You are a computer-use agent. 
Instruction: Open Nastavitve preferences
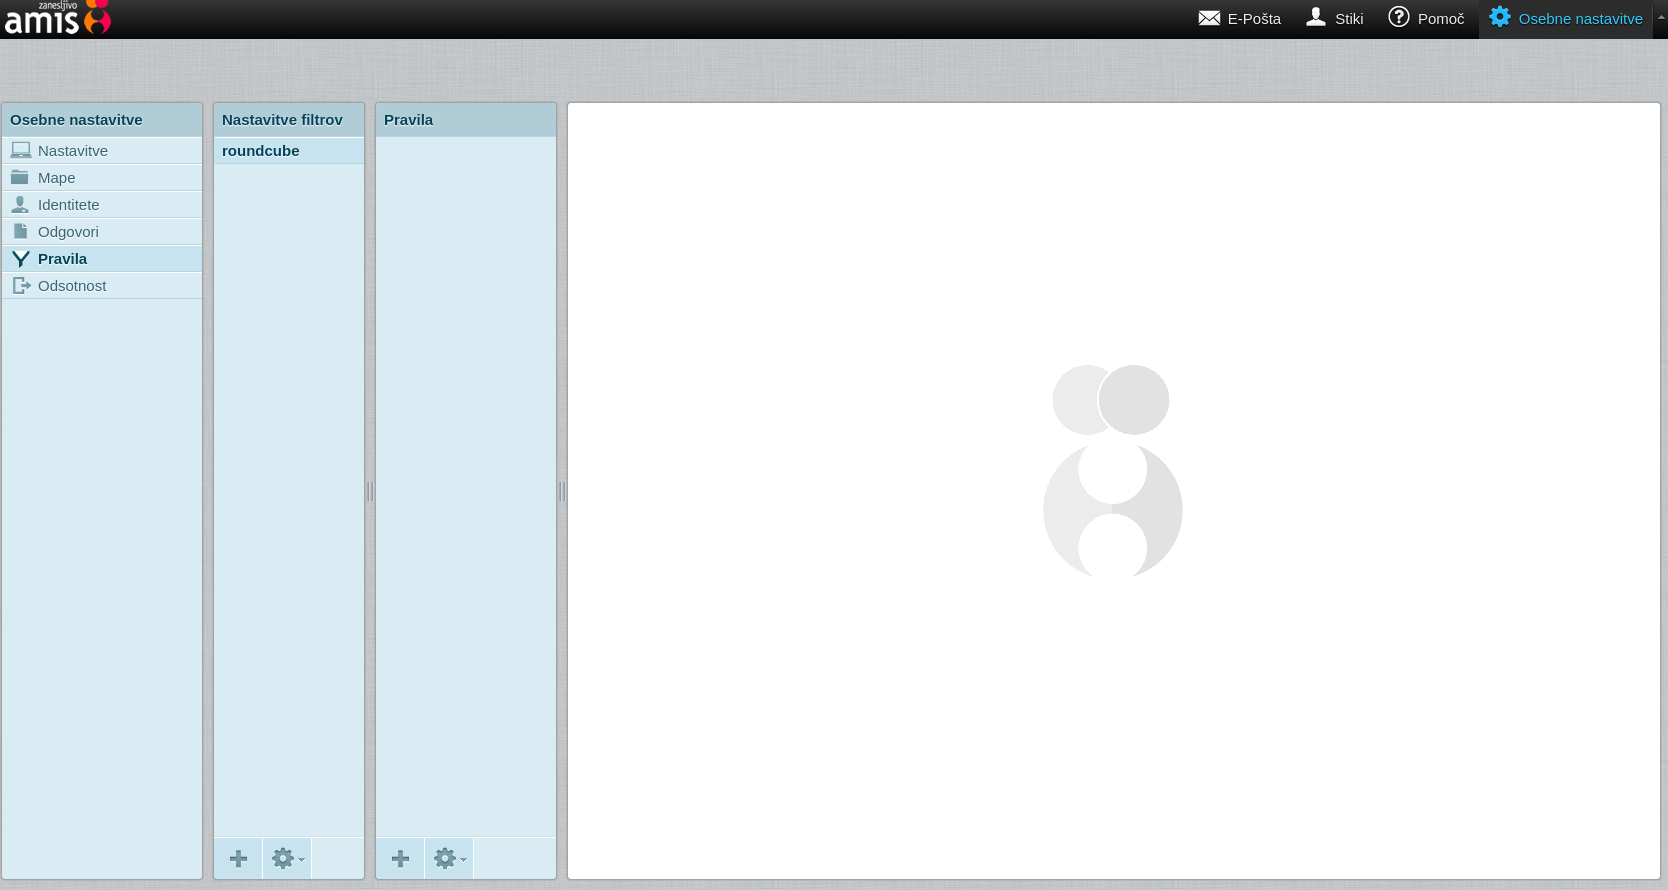[102, 150]
